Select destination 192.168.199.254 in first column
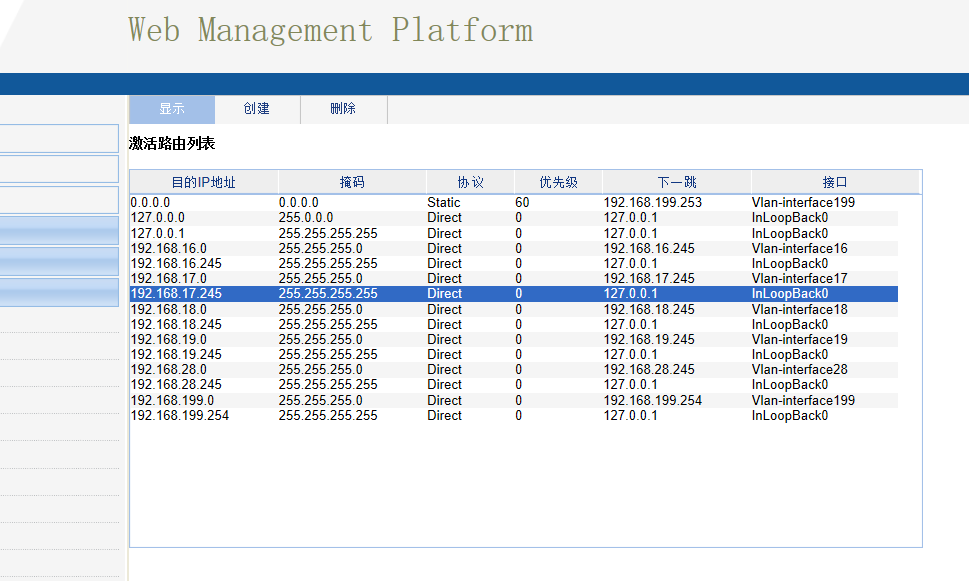Viewport: 969px width, 581px height. click(180, 416)
